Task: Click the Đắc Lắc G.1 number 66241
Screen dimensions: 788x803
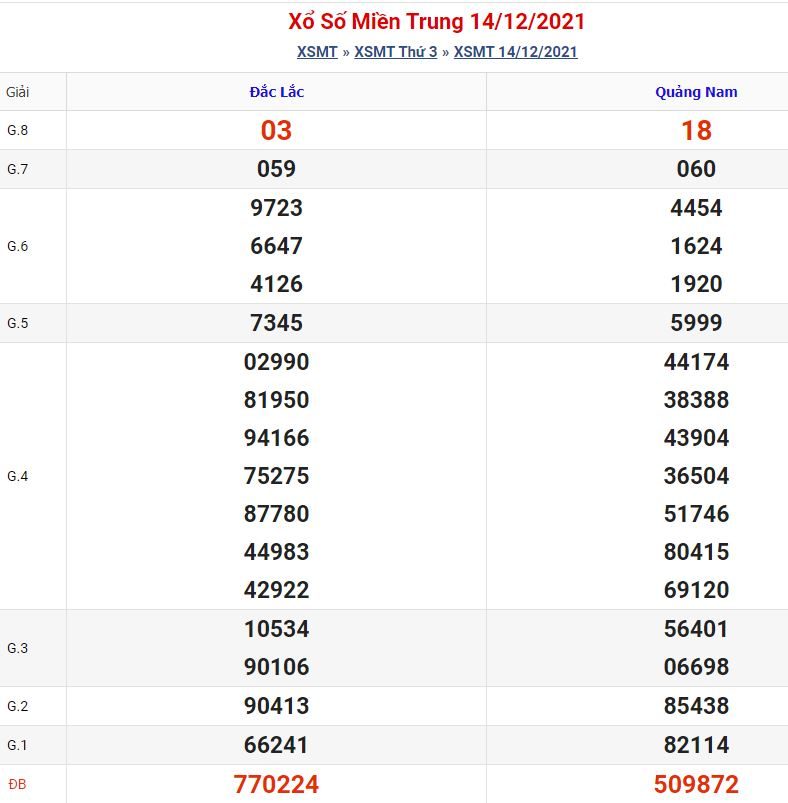Action: tap(276, 745)
